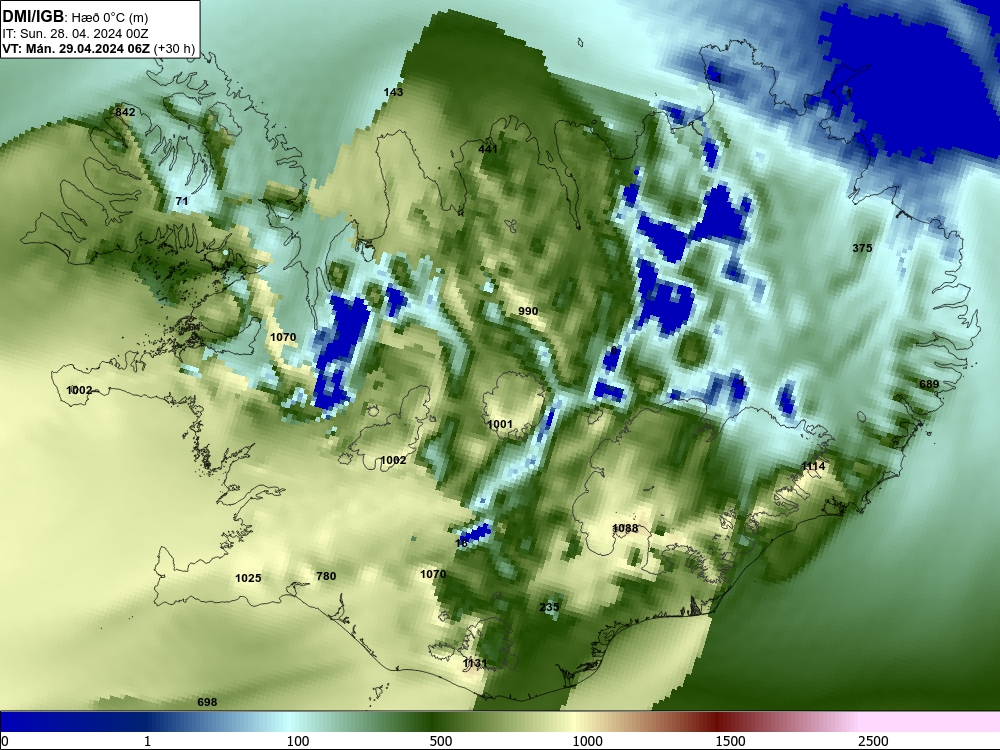Click the 780 value label on the map

click(326, 576)
